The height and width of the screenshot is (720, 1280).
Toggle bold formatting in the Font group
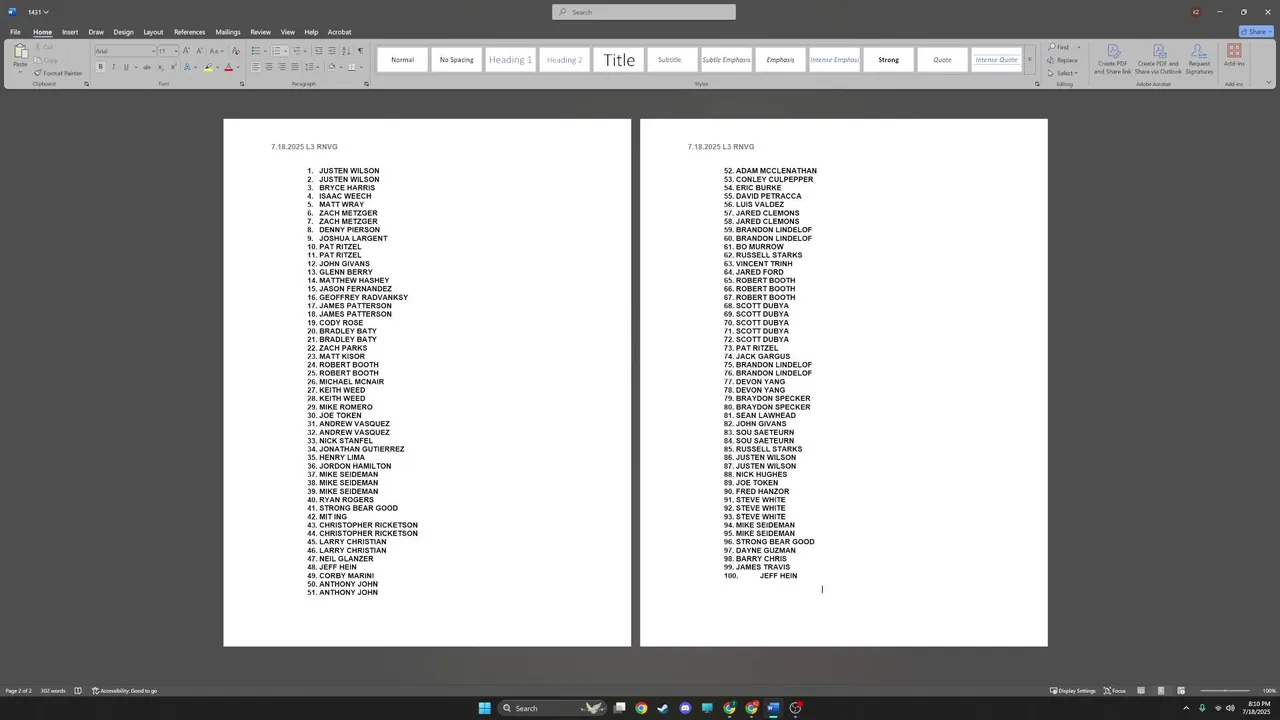coord(100,67)
